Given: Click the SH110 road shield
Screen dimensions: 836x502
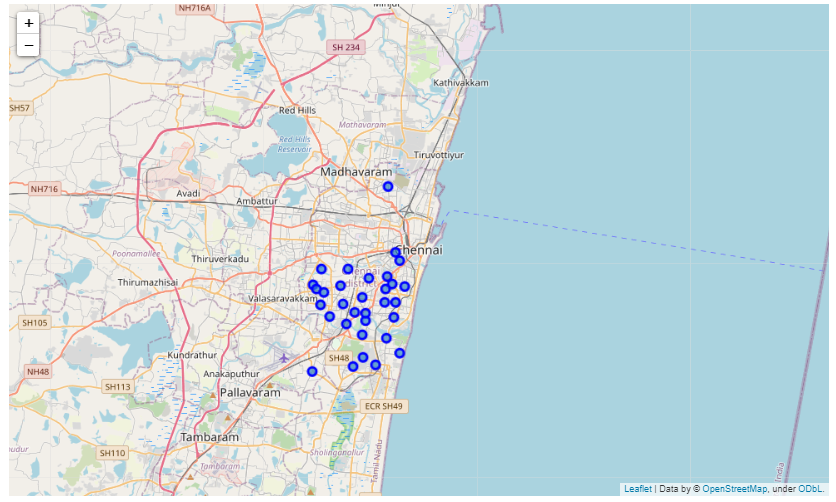Looking at the screenshot, I should point(112,453).
